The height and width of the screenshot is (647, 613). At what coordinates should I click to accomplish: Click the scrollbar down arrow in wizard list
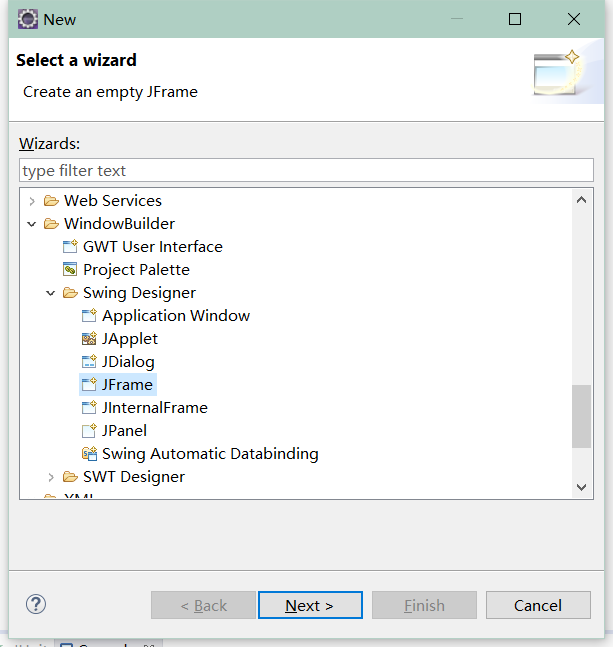tap(581, 487)
